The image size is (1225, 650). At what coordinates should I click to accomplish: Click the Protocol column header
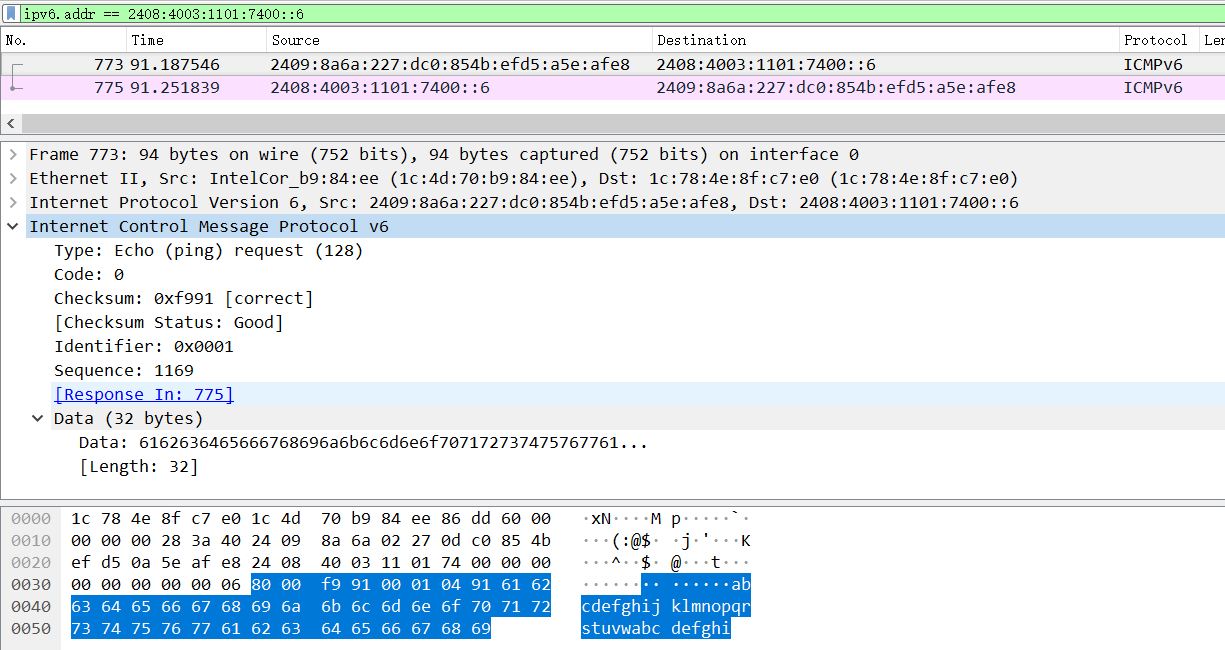tap(1155, 40)
